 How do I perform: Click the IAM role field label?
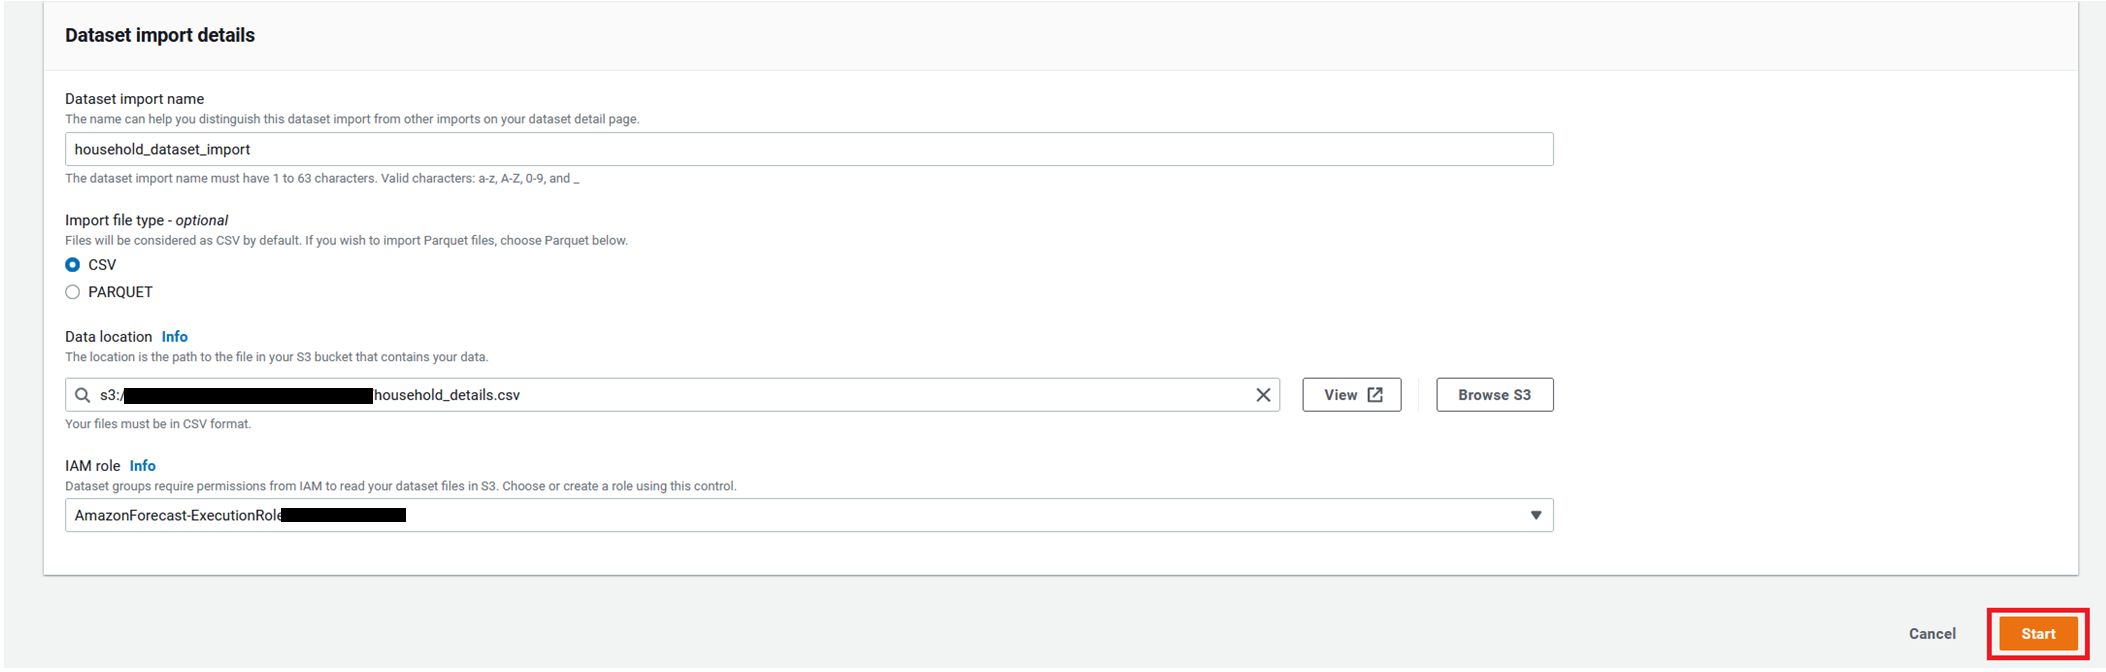(x=93, y=466)
